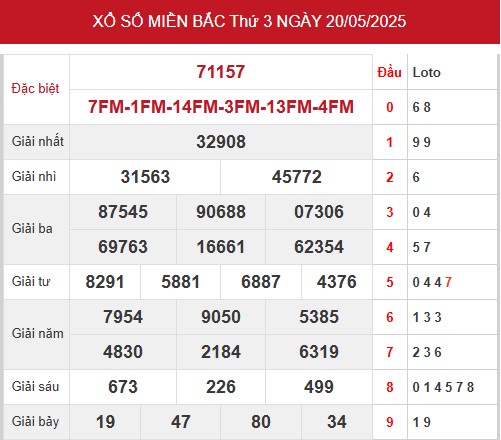Click loto values '2 3 6' for head 7
The width and height of the screenshot is (501, 440).
tap(427, 352)
